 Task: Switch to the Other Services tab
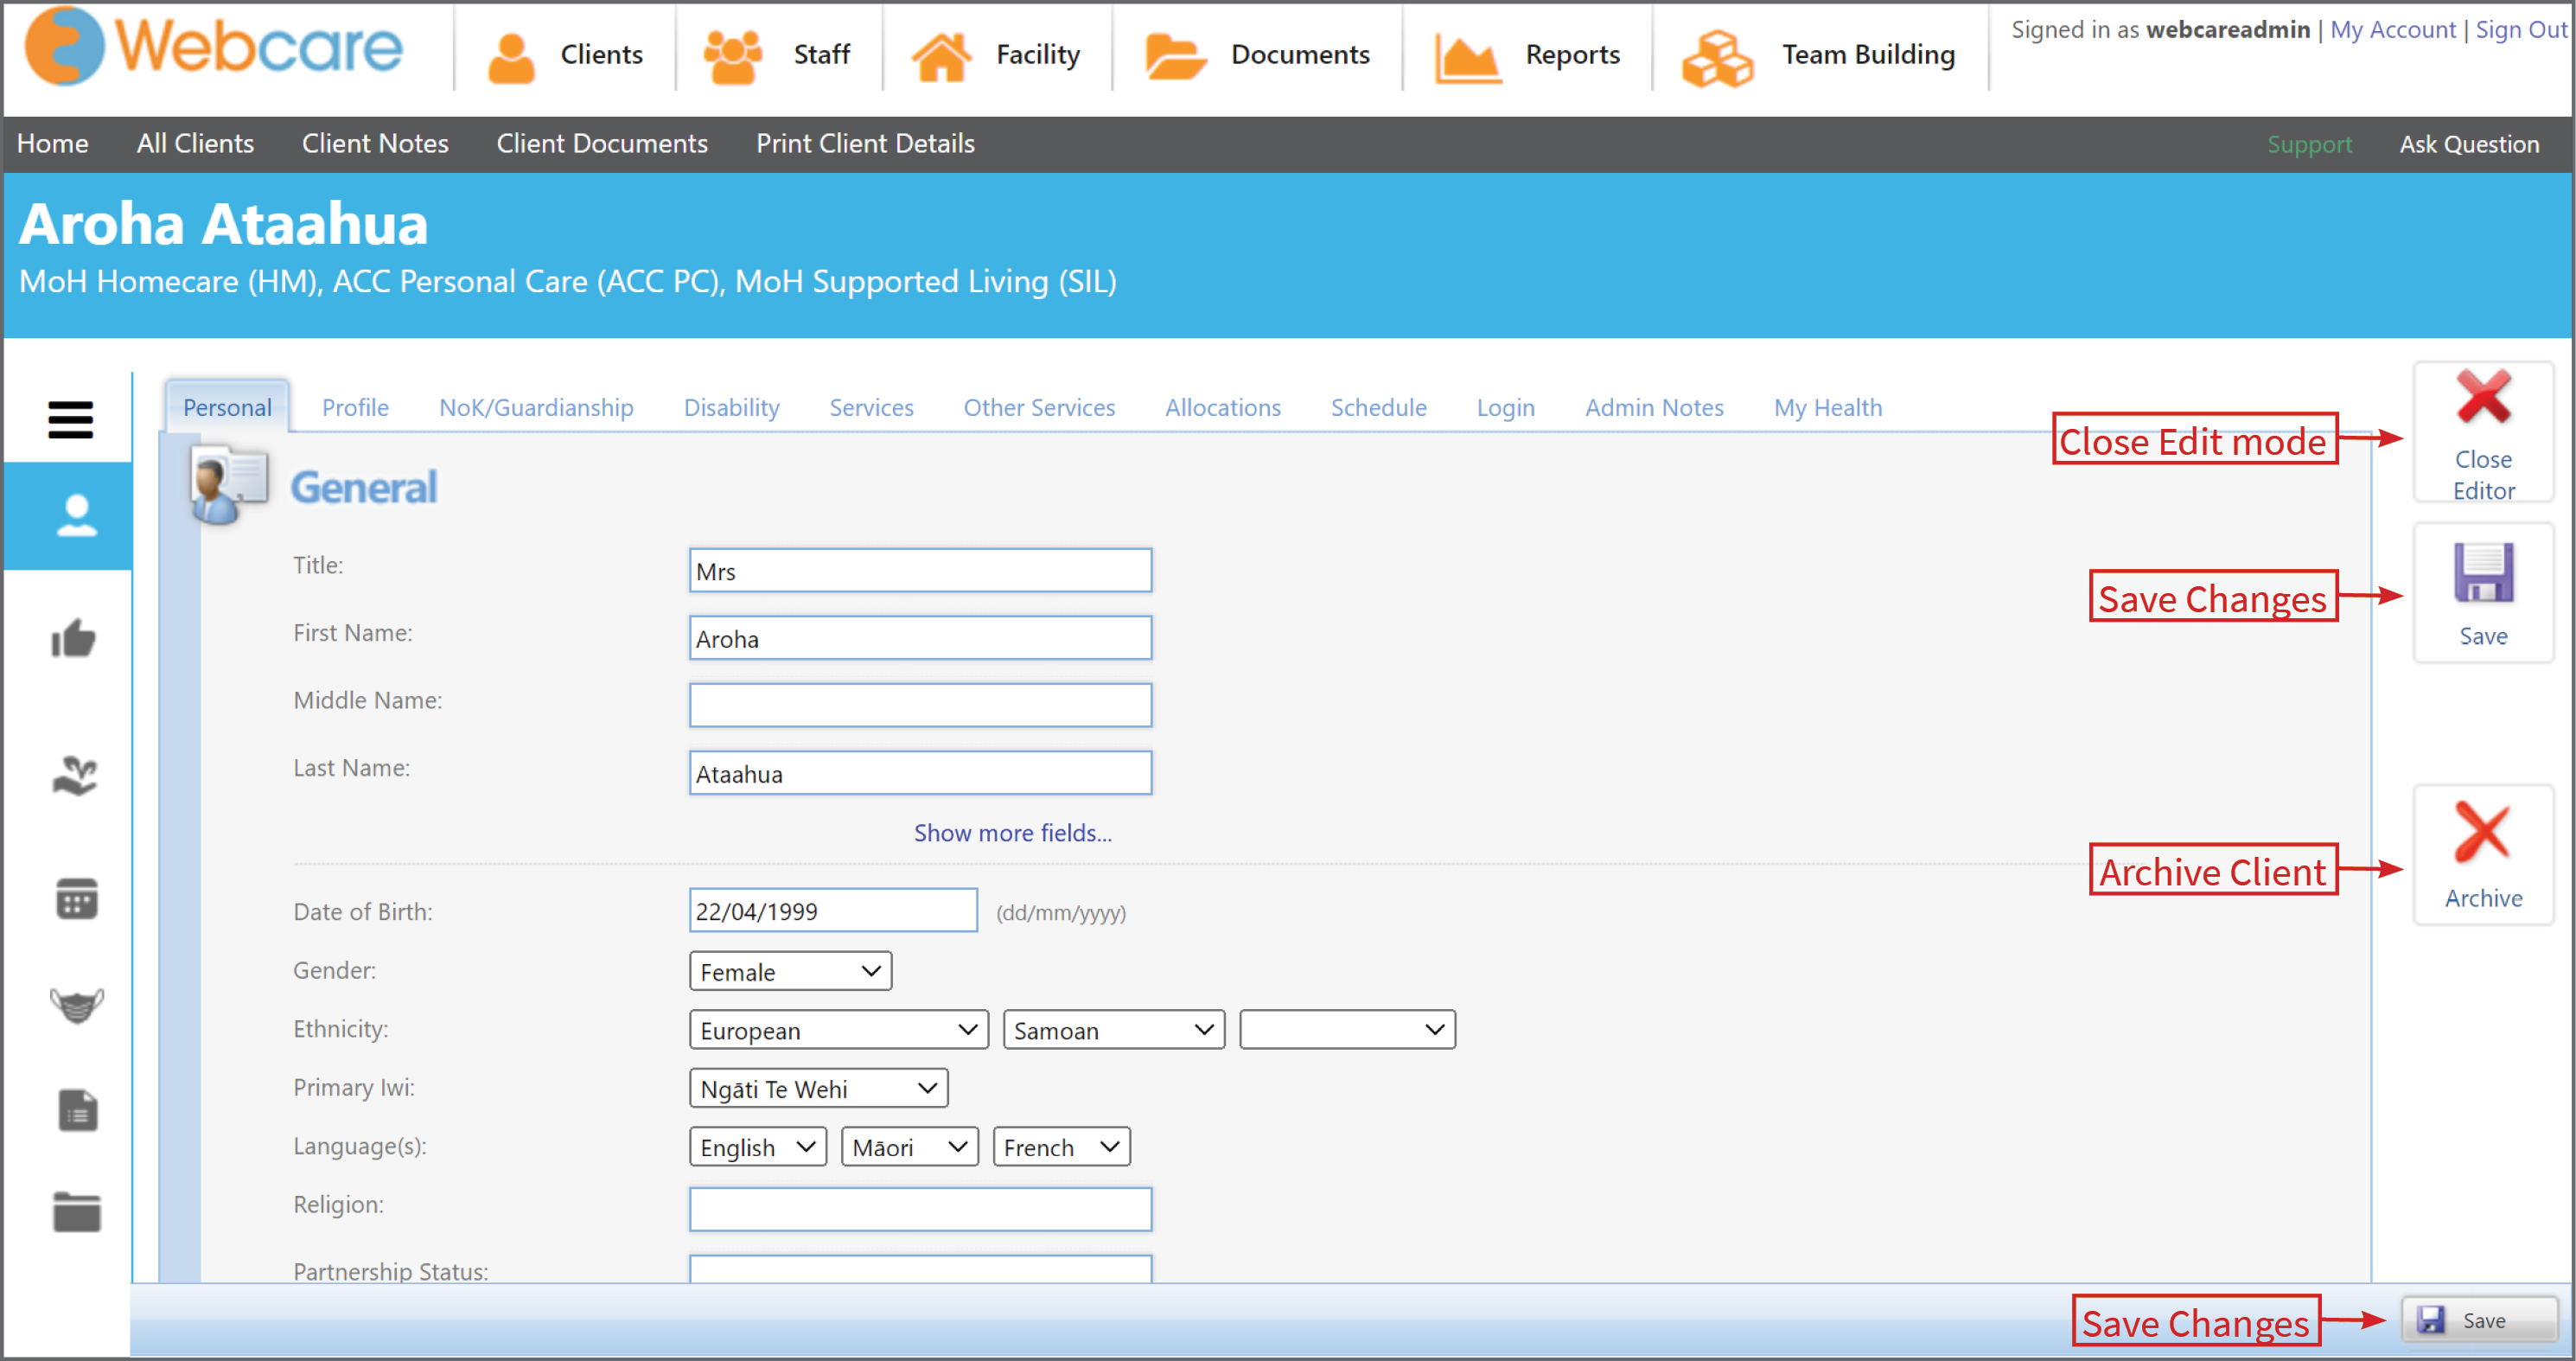pos(1039,407)
